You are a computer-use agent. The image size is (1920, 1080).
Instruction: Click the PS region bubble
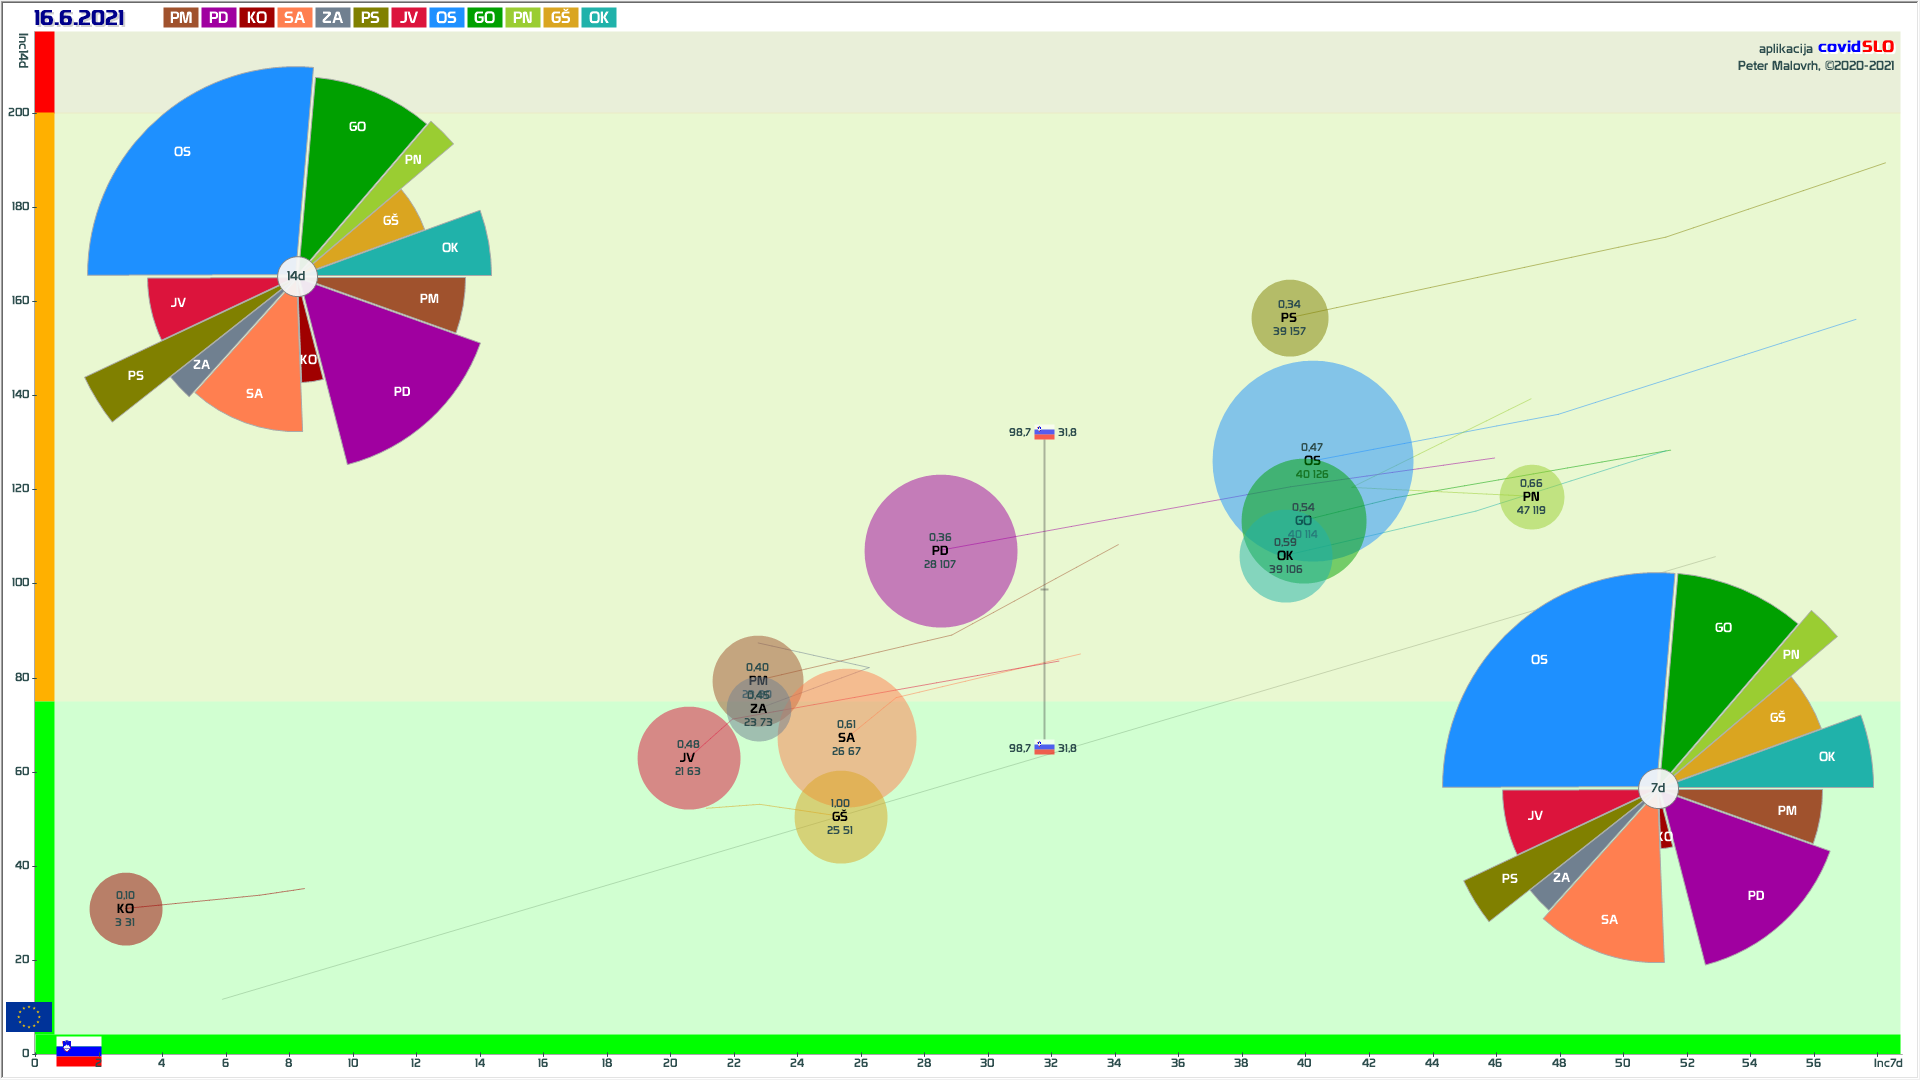coord(1289,318)
